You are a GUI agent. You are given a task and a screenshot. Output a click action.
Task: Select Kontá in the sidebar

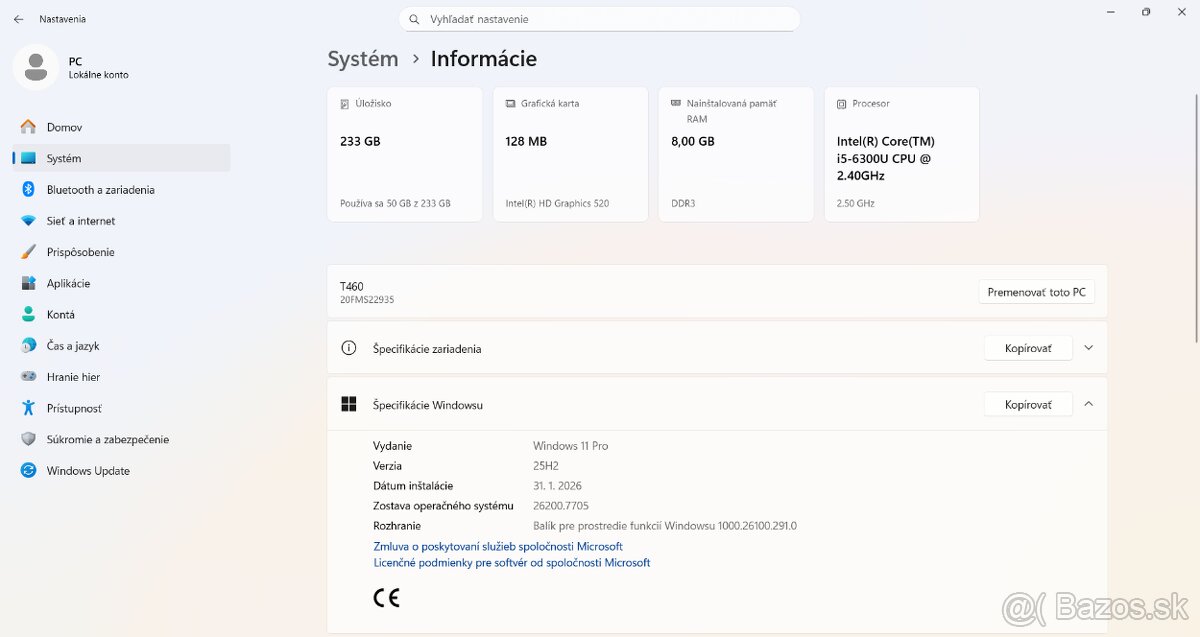click(63, 314)
